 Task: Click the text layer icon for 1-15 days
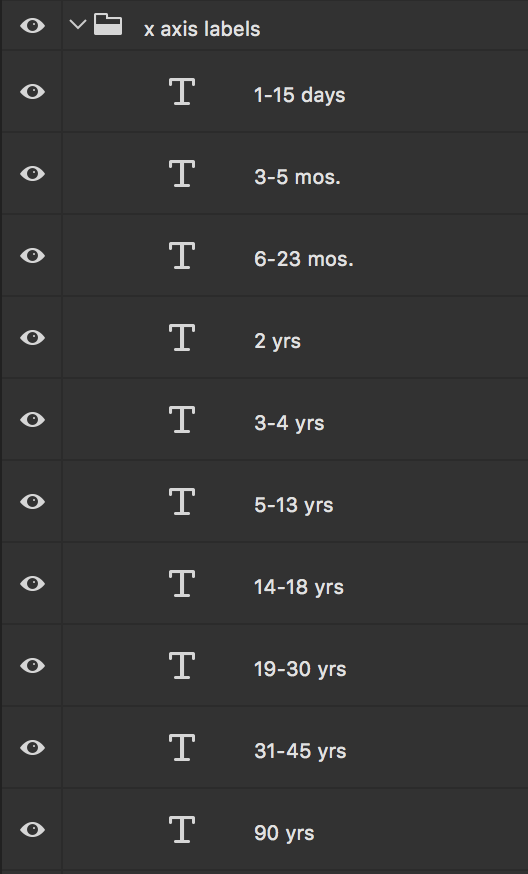pos(182,91)
